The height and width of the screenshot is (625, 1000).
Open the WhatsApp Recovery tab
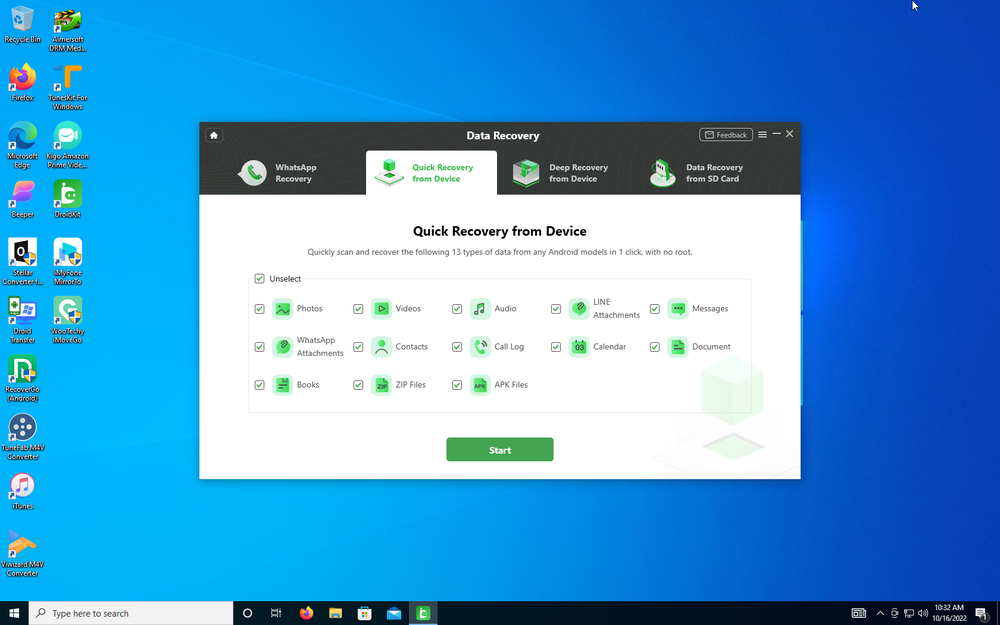click(290, 172)
